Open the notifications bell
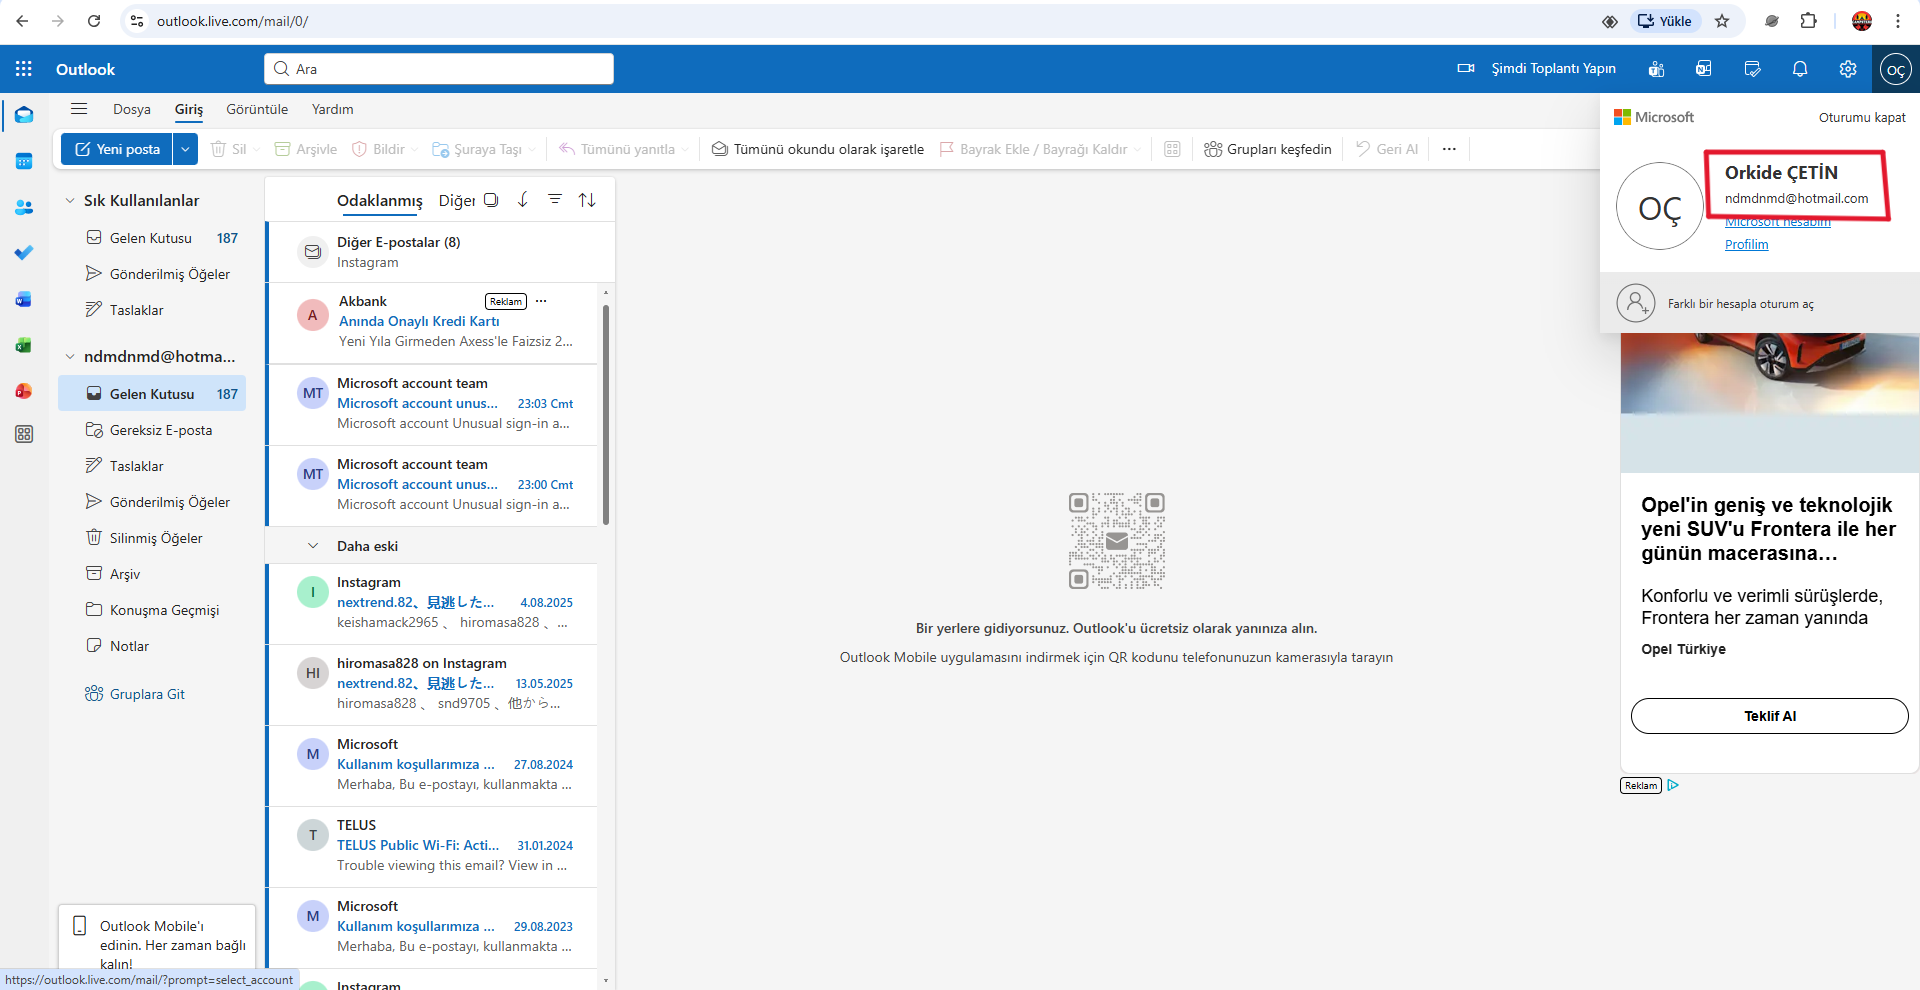The height and width of the screenshot is (990, 1920). (1800, 69)
